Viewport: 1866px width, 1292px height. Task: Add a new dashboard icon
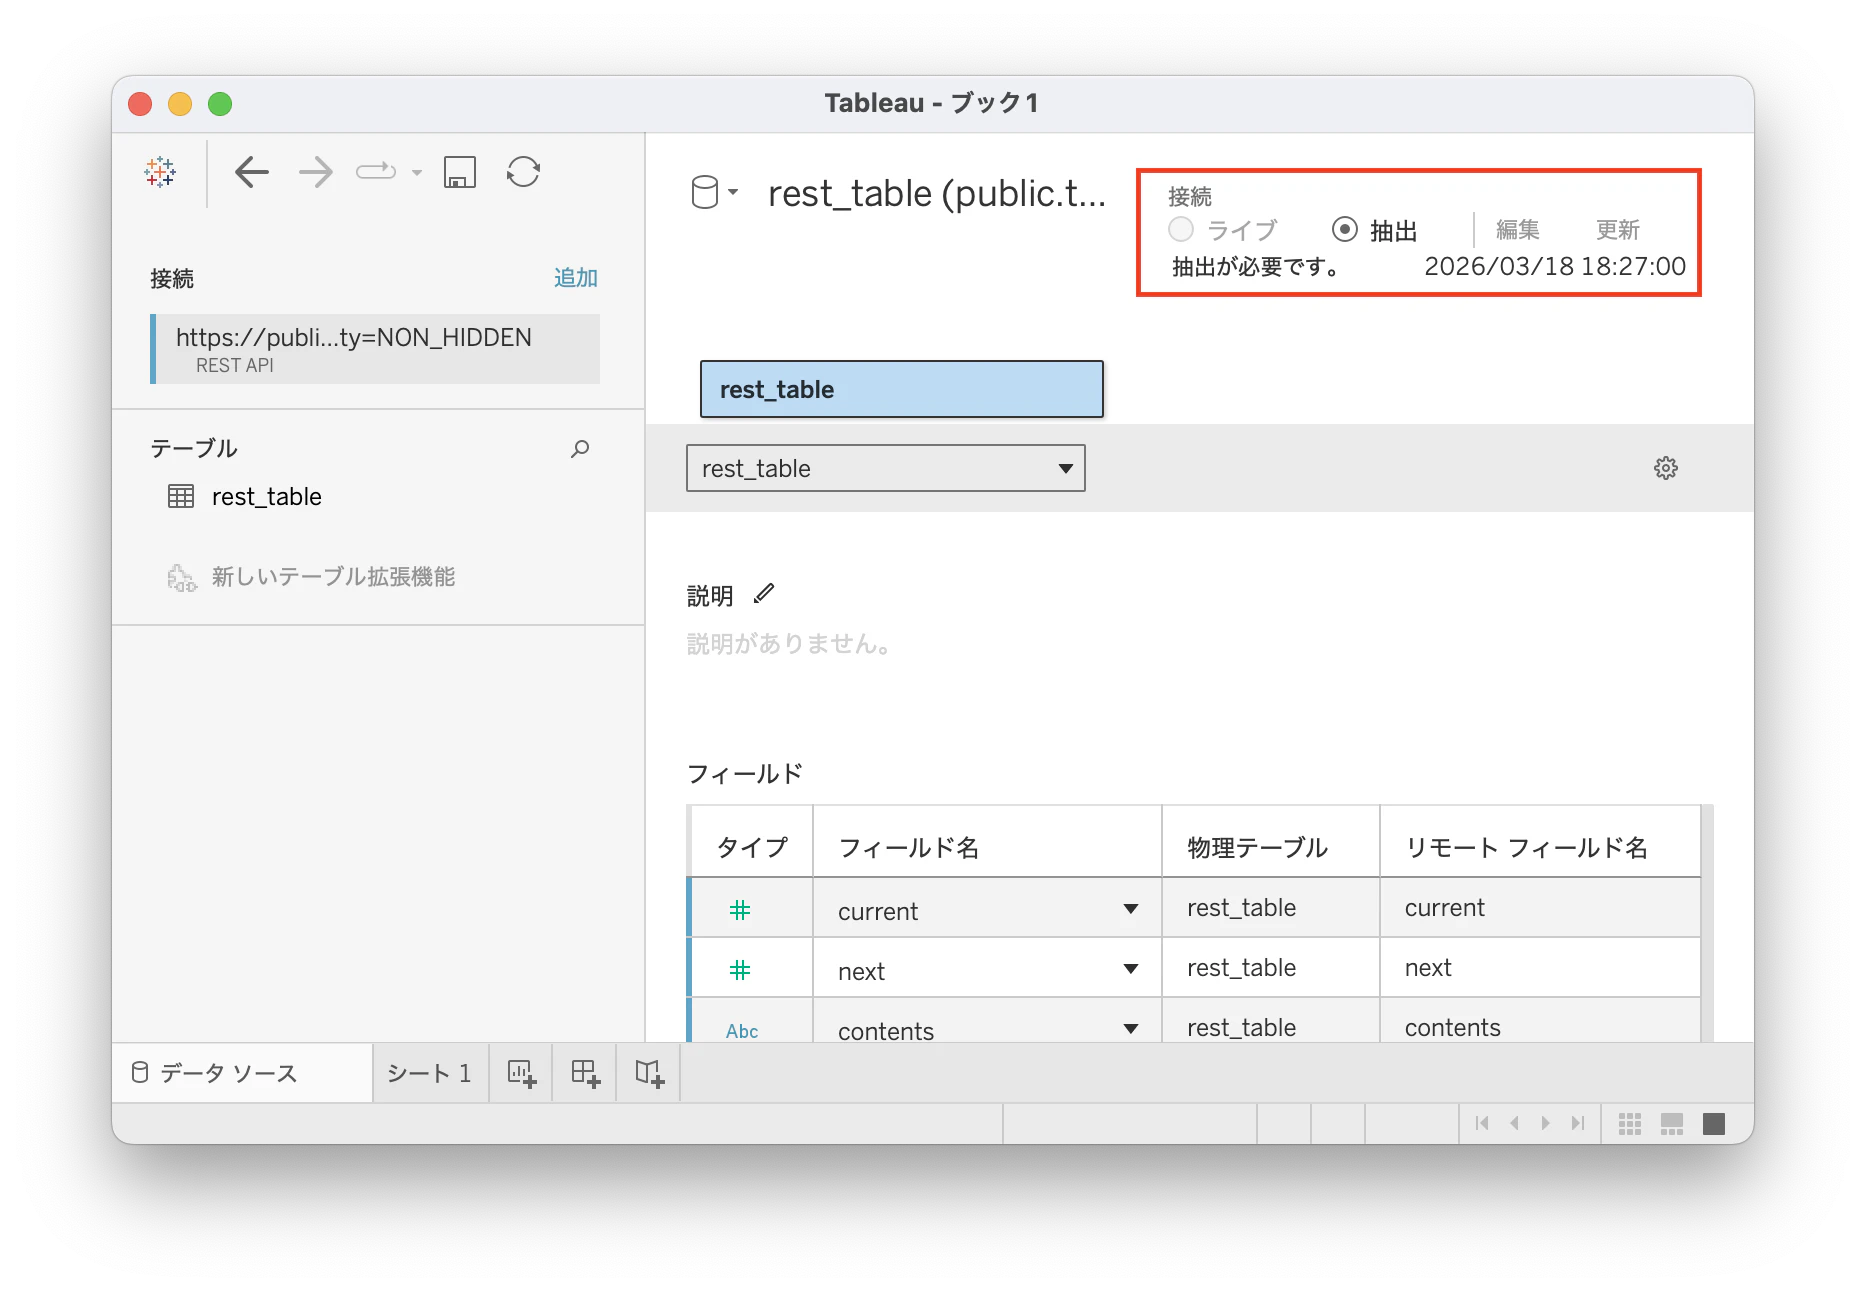click(x=585, y=1073)
